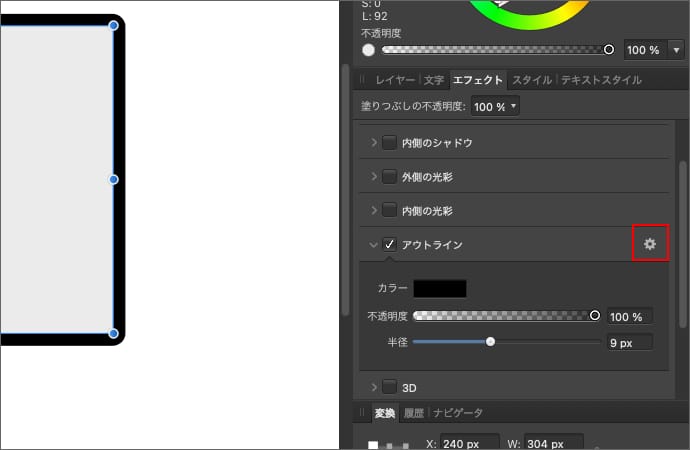Viewport: 690px width, 450px height.
Task: Click the black outline カラー swatch
Action: point(440,288)
